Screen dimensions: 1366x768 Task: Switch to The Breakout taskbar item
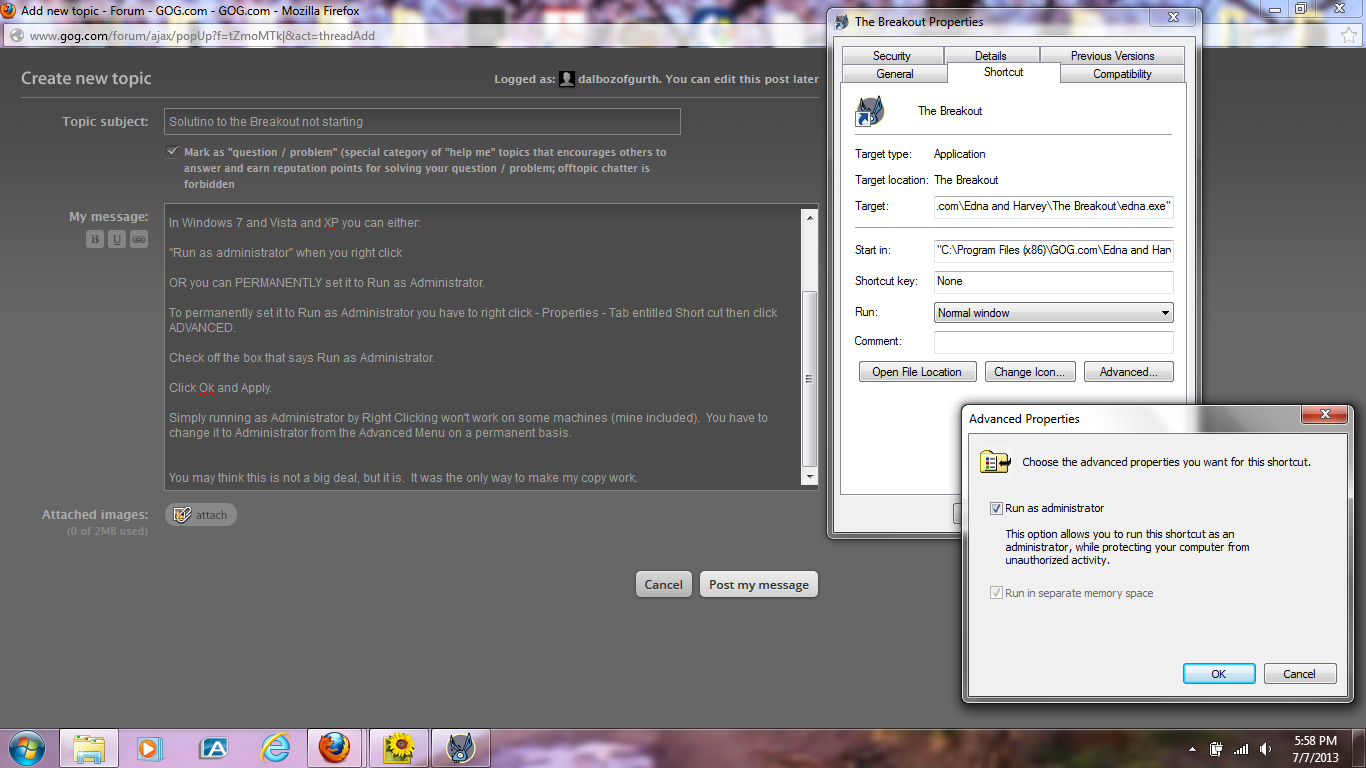[460, 748]
